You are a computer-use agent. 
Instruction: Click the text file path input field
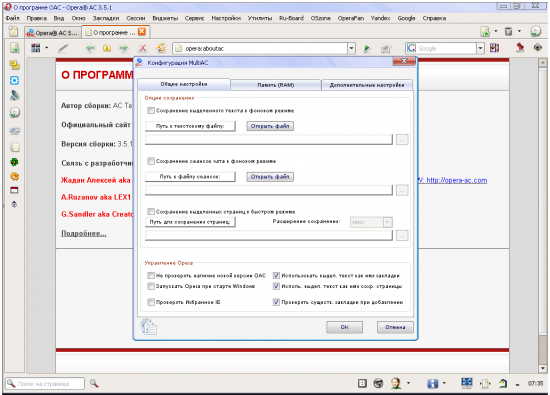pyautogui.click(x=269, y=140)
